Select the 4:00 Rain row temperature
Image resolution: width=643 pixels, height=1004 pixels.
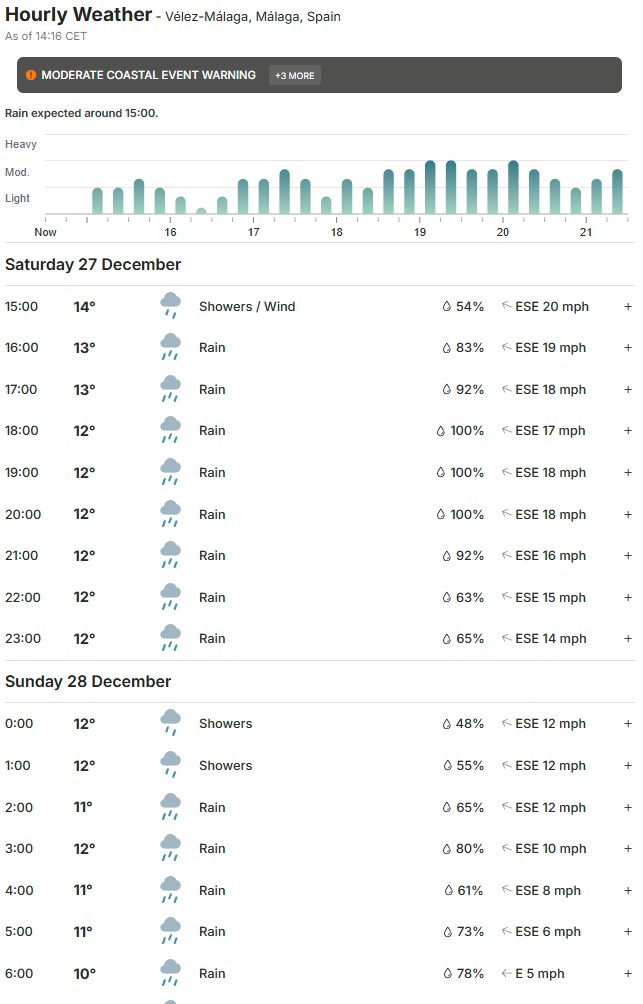pos(84,891)
